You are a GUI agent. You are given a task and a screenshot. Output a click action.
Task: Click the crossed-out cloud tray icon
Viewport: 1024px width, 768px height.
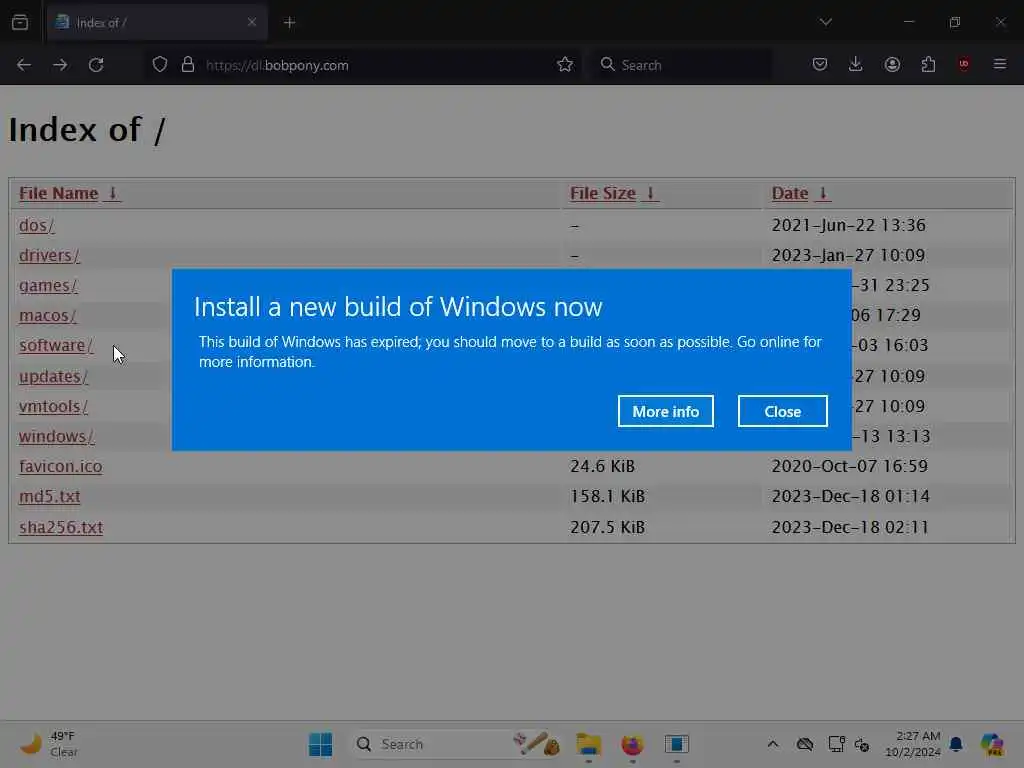805,744
